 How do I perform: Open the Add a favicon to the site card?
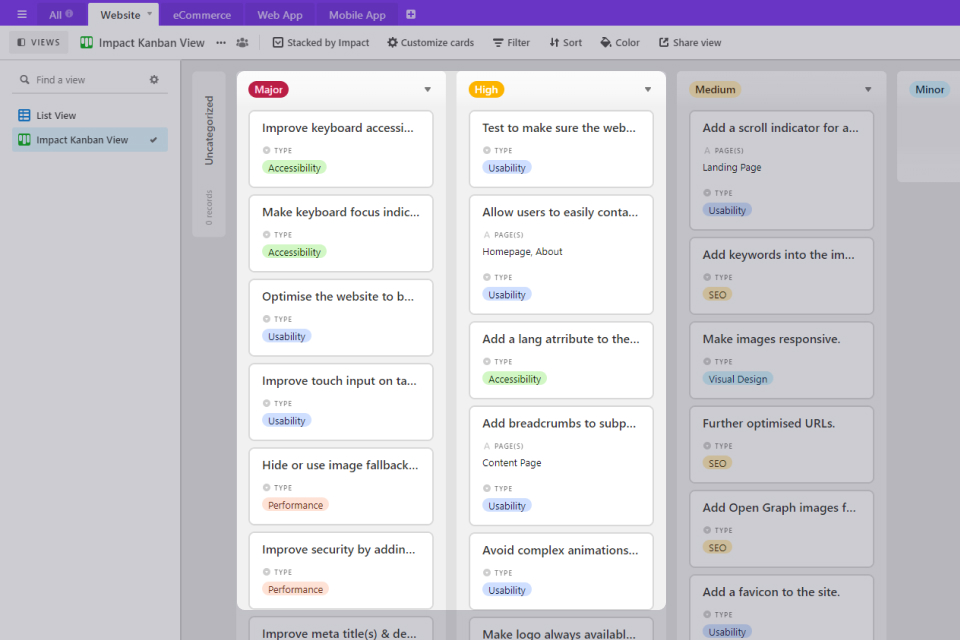(781, 608)
